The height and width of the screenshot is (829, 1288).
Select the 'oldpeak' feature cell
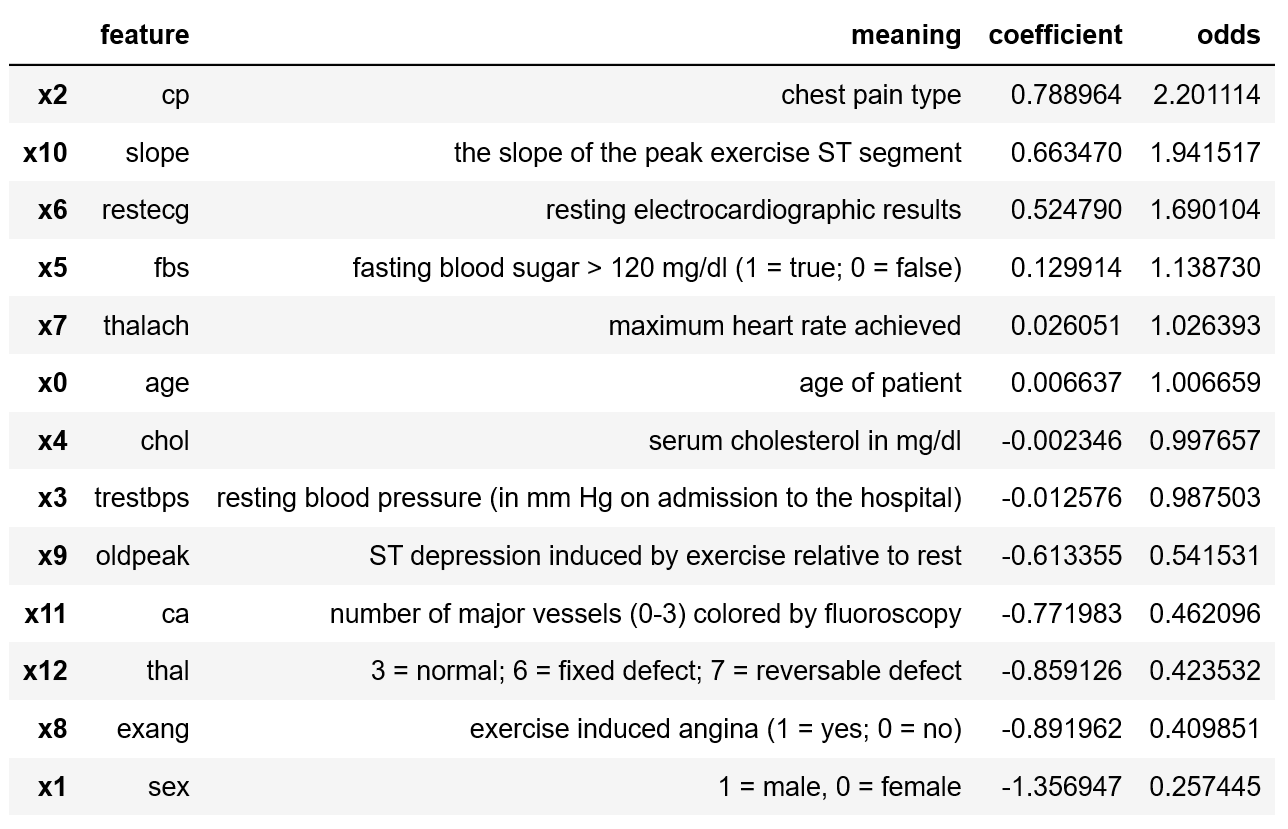tap(142, 556)
